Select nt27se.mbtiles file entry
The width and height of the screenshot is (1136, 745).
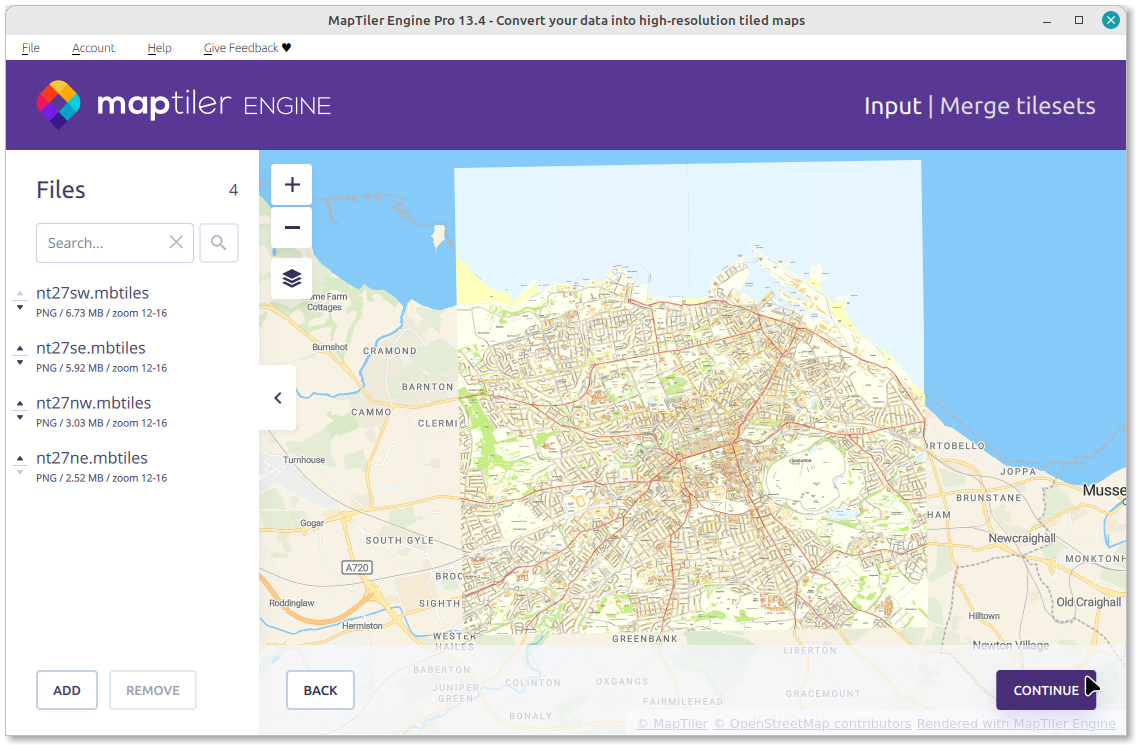tap(101, 357)
